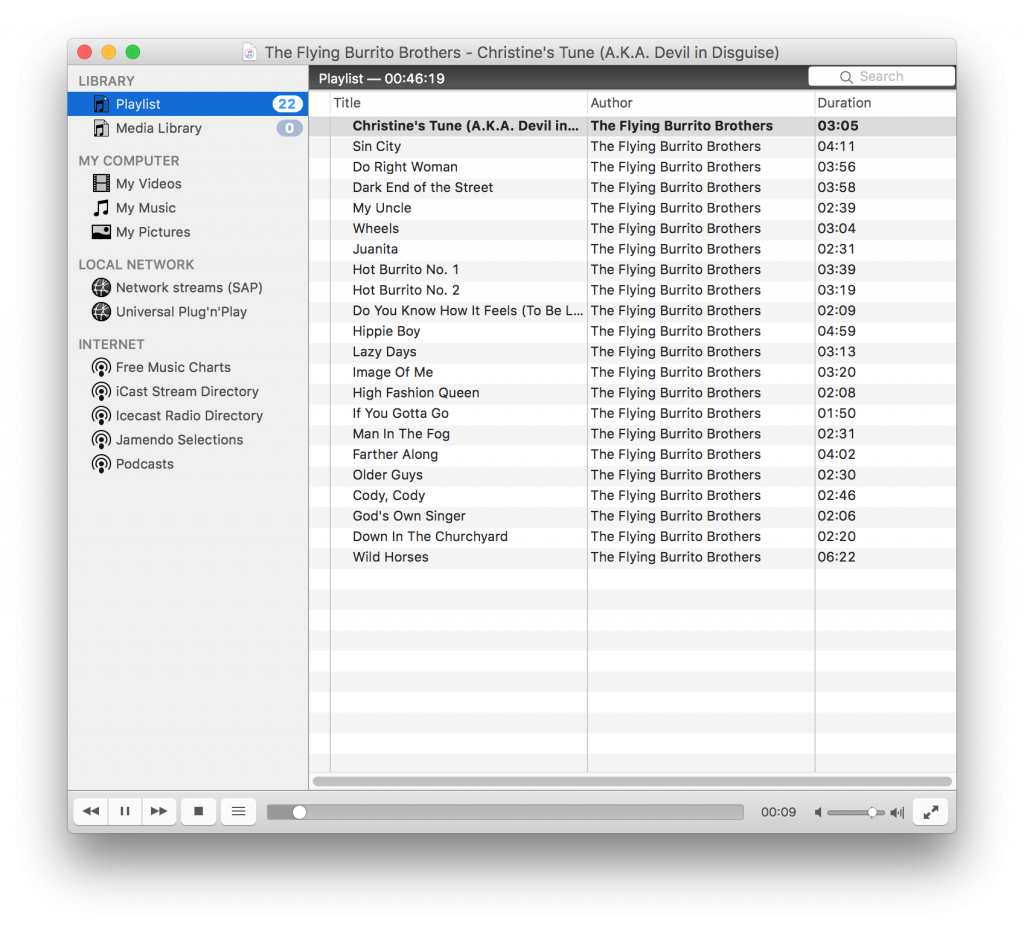Open Universal Plug'n'Play entry

(188, 312)
